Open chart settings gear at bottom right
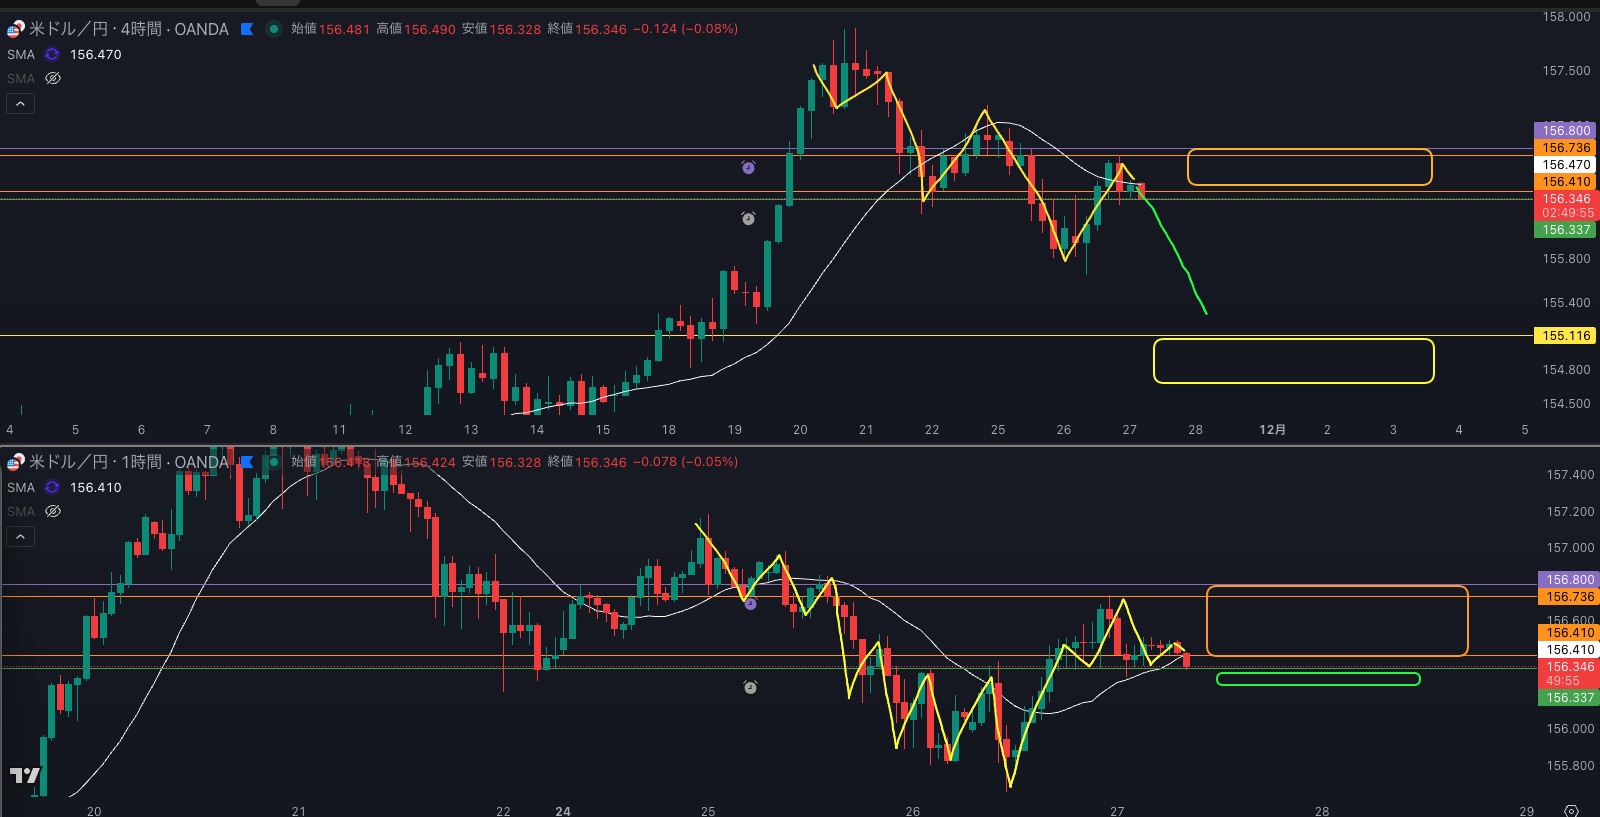Screen dimensions: 1600x817 click(1571, 810)
